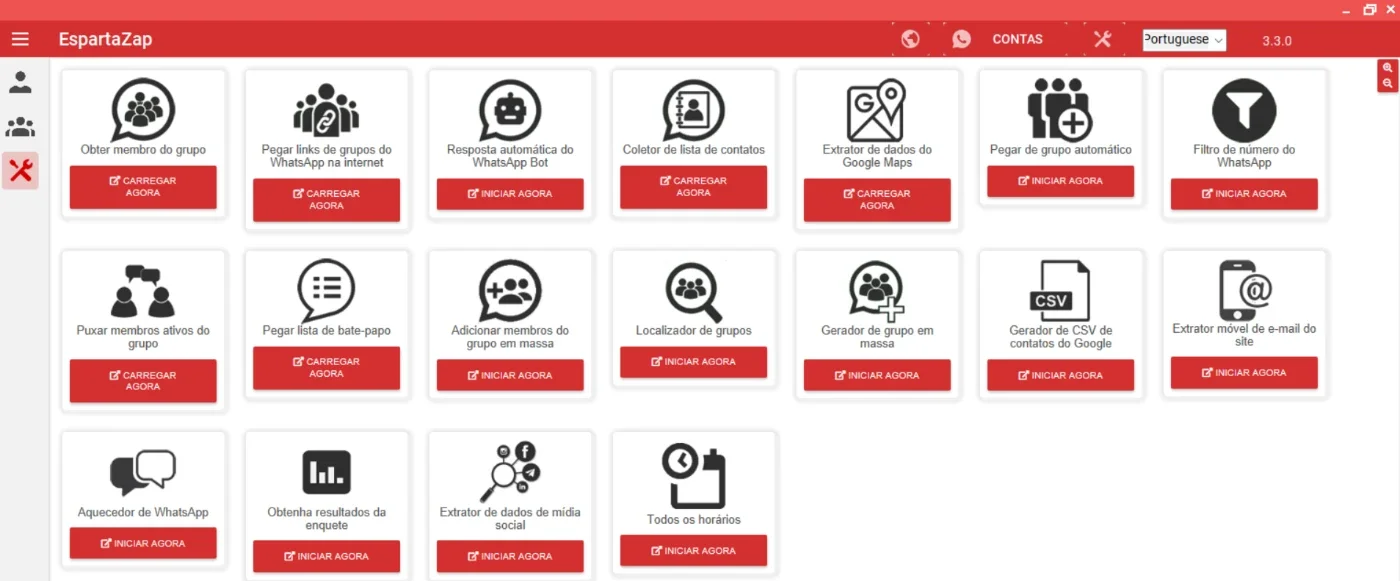Start the Localizador de grupos tool
The width and height of the screenshot is (1400, 581).
693,362
